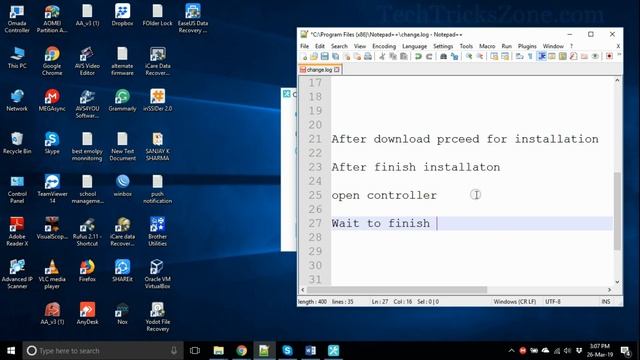Click the Open file icon in Notepad++ toolbar
640x360 pixels.
point(314,57)
